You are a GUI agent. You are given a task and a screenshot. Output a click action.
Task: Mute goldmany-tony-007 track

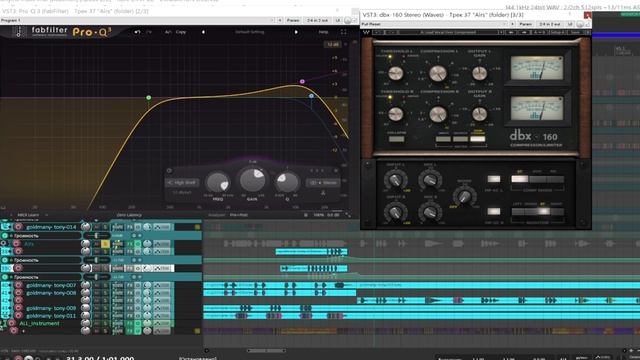(x=97, y=285)
